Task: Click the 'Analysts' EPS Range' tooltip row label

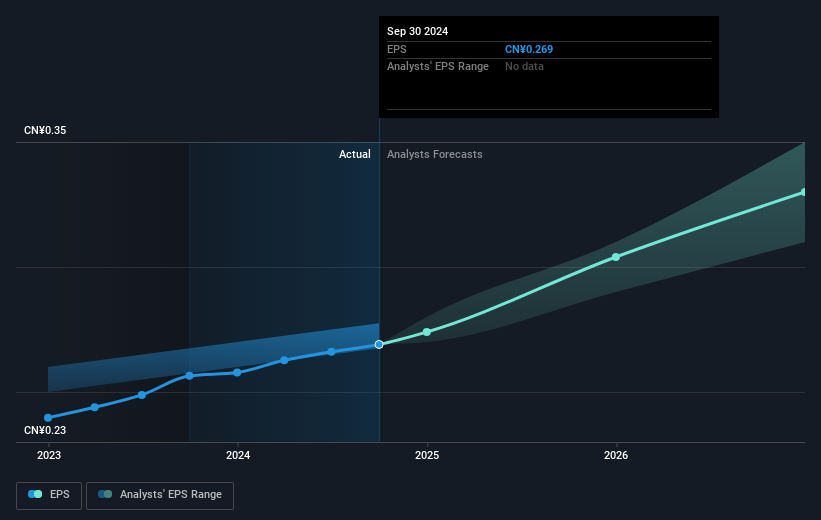Action: point(438,67)
